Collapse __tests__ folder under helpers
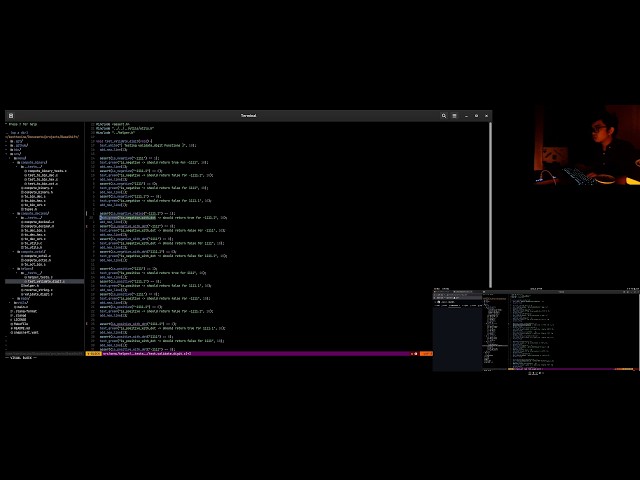The height and width of the screenshot is (480, 640). click(31, 273)
